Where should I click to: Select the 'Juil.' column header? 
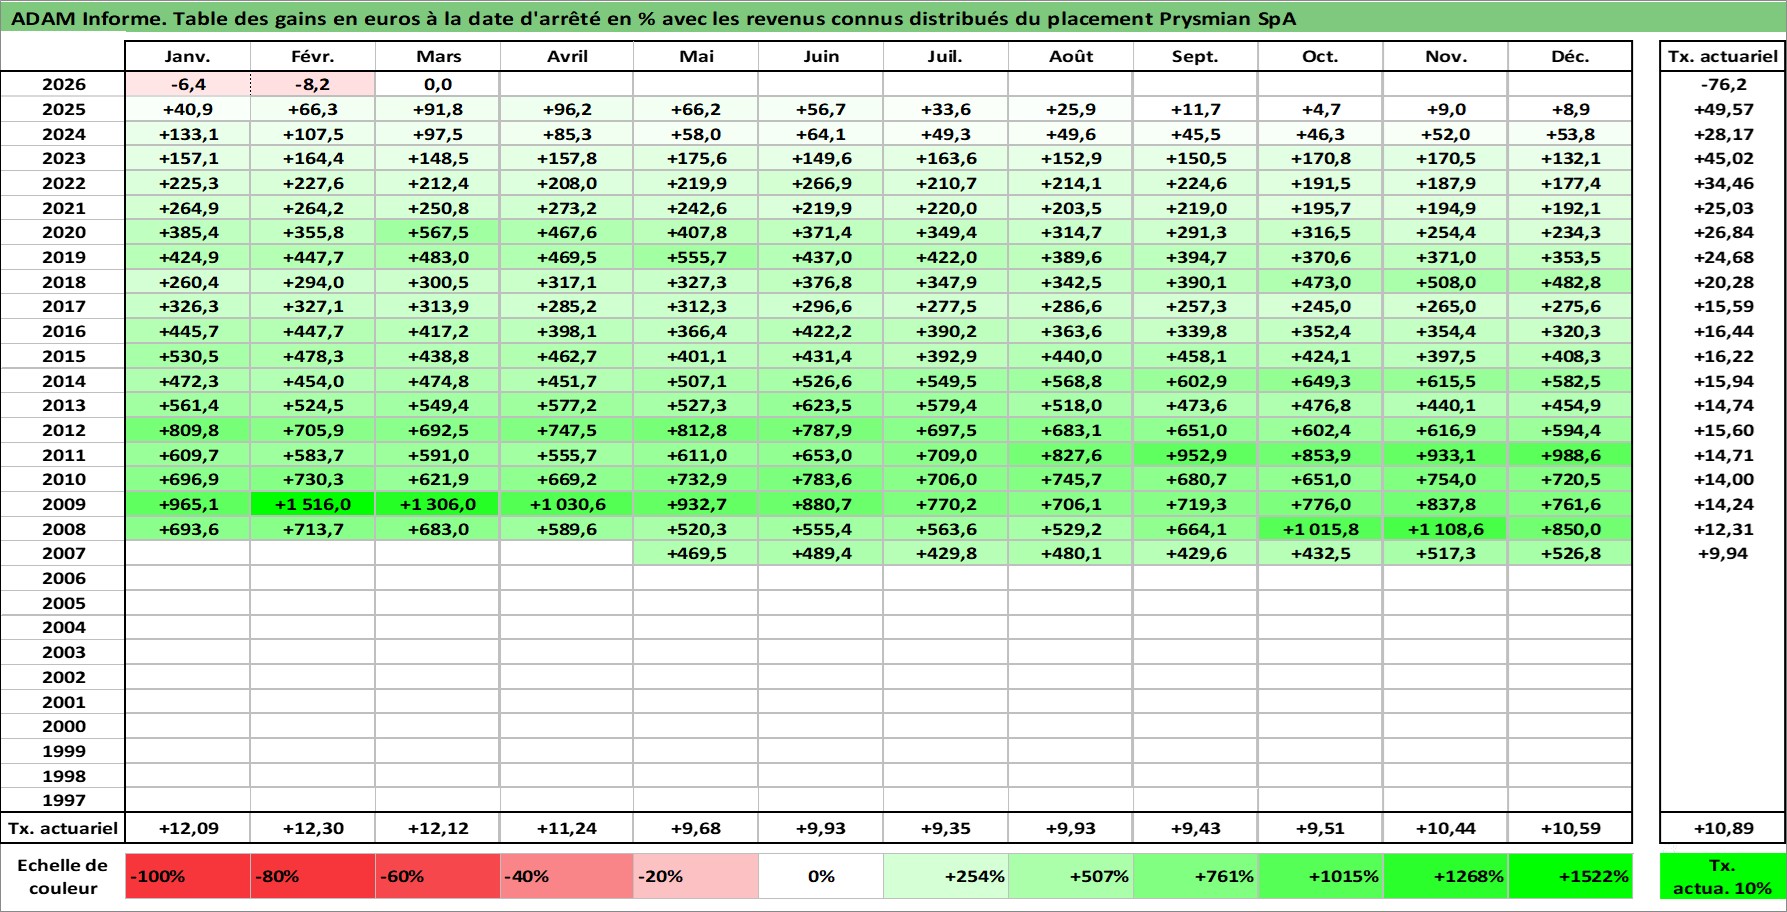tap(946, 57)
